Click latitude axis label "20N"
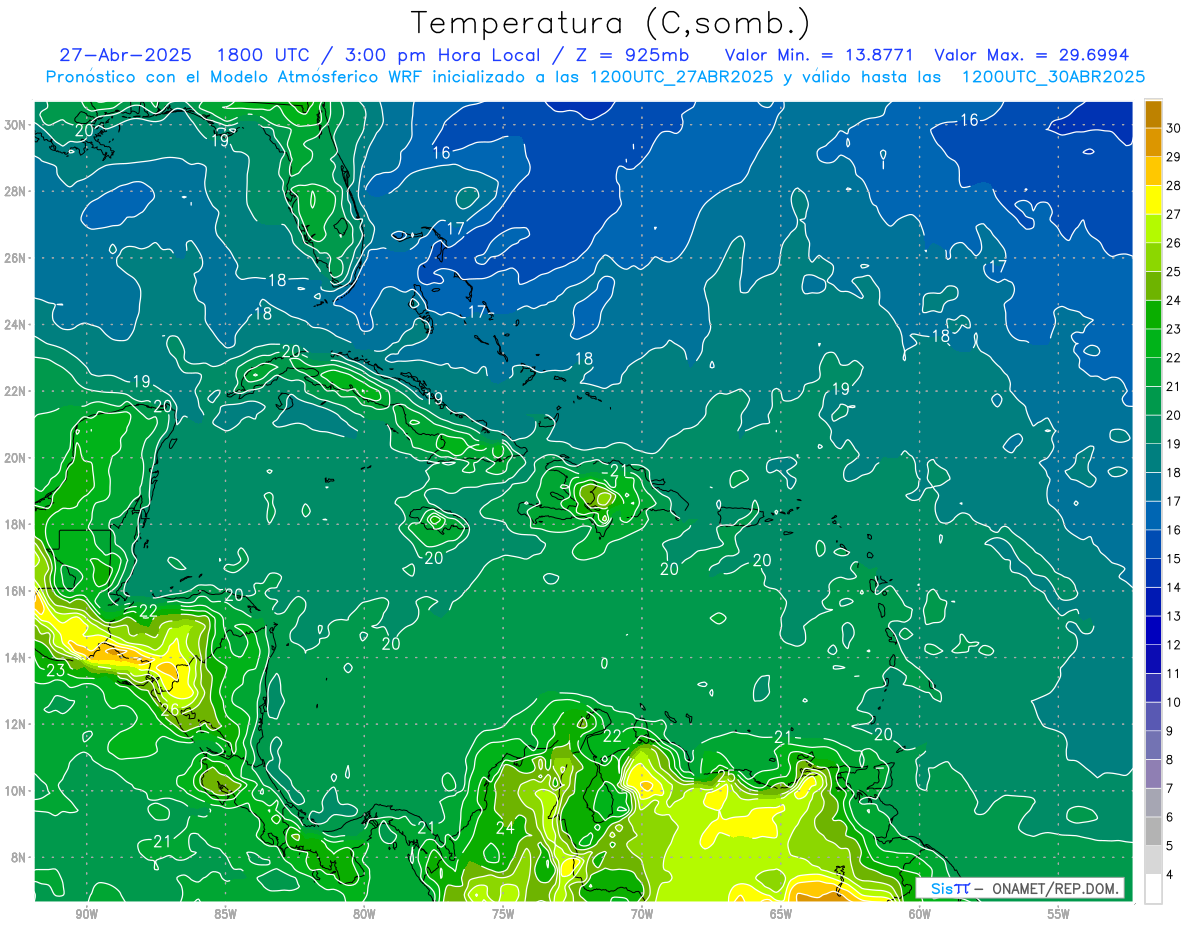The height and width of the screenshot is (927, 1200). pyautogui.click(x=15, y=458)
